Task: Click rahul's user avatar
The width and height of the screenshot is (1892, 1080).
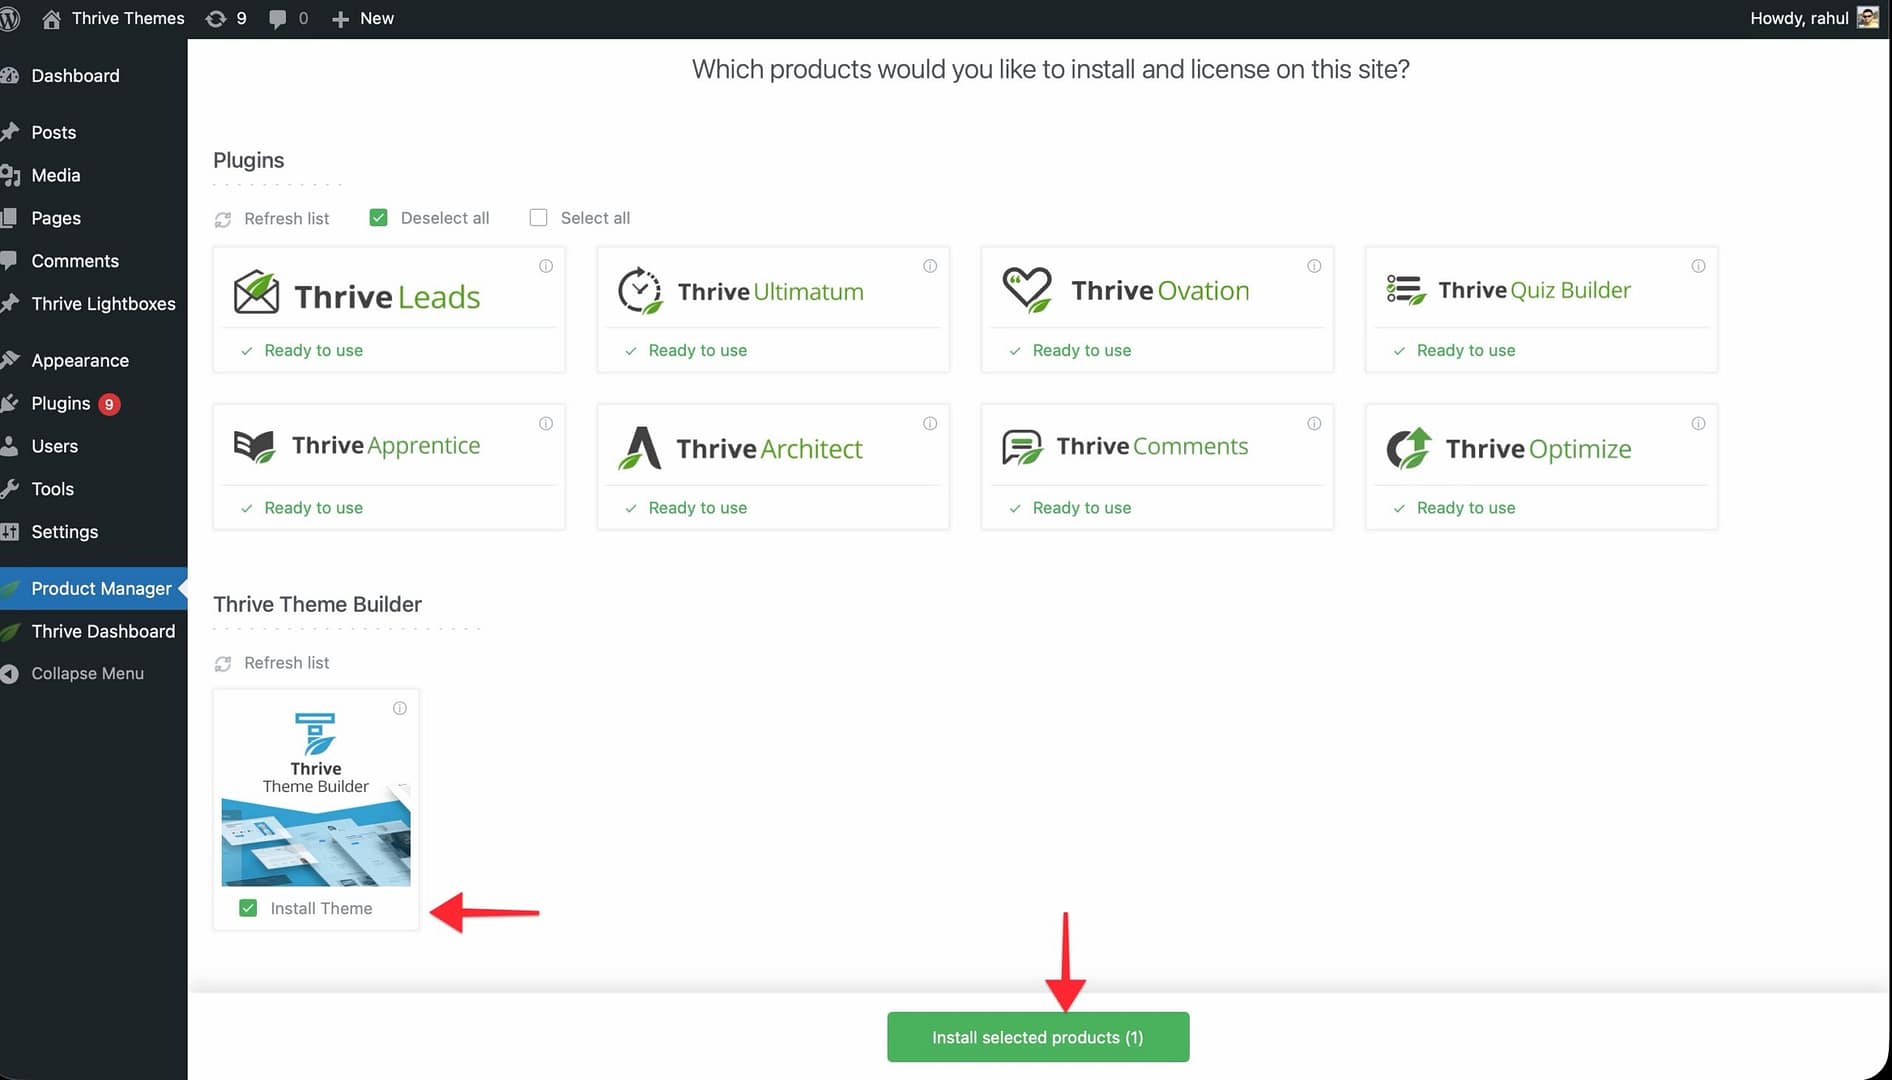Action: [1867, 18]
